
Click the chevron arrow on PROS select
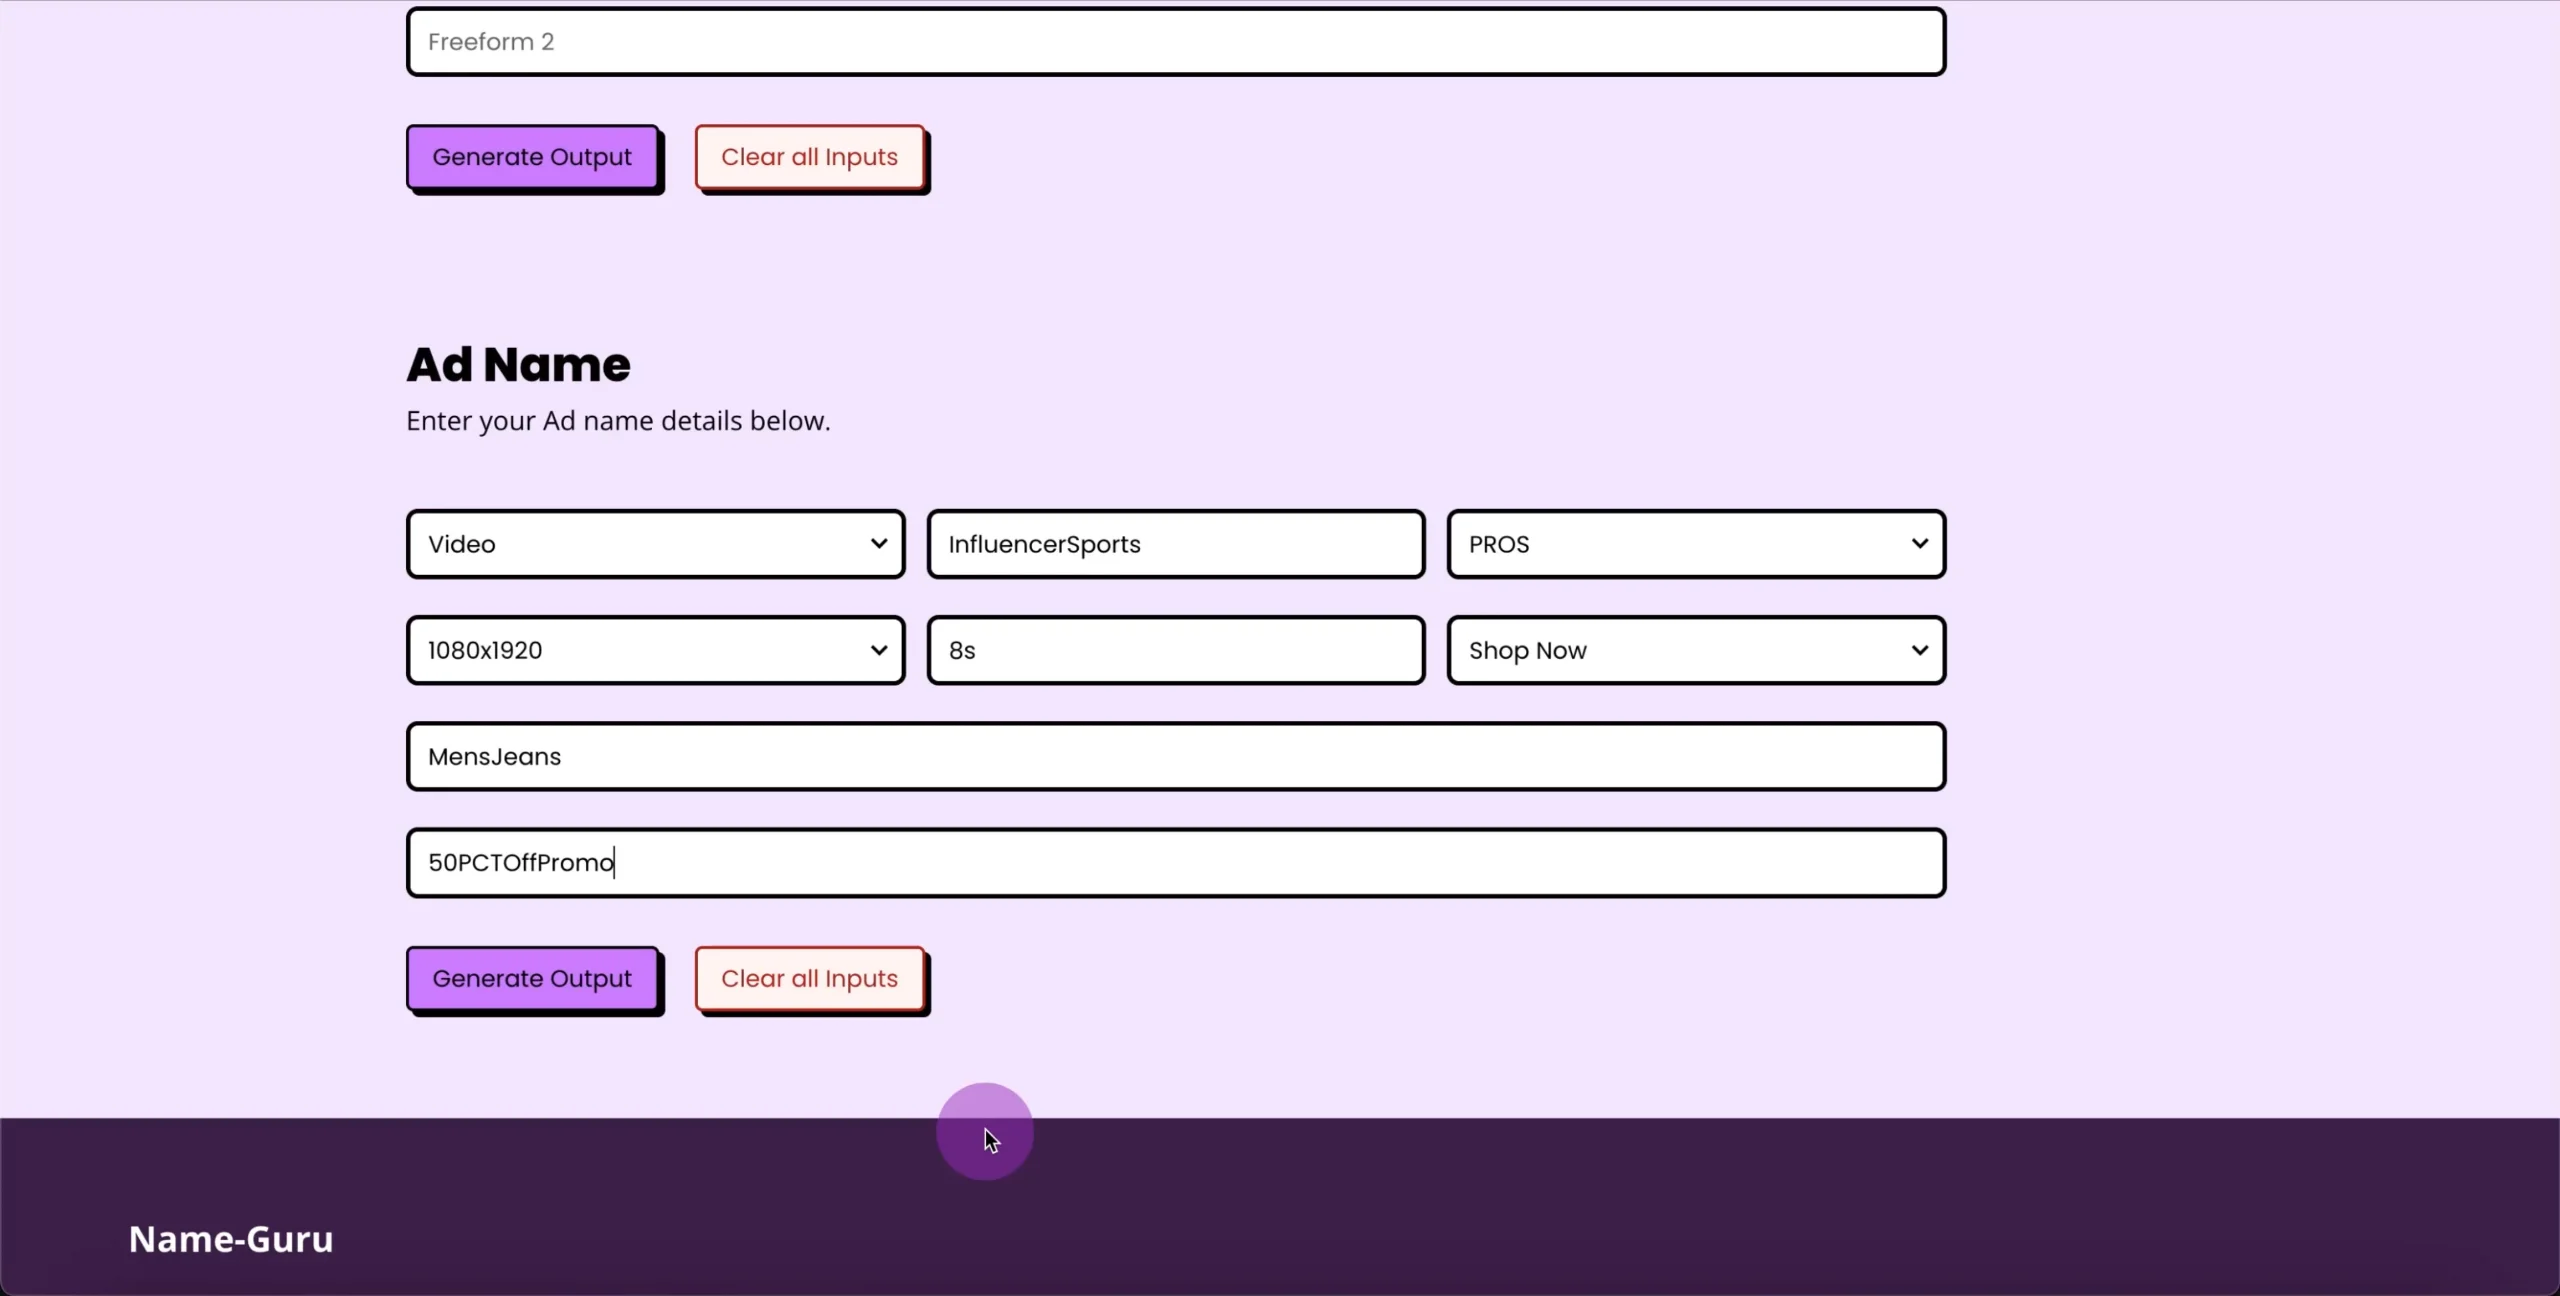(x=1919, y=544)
